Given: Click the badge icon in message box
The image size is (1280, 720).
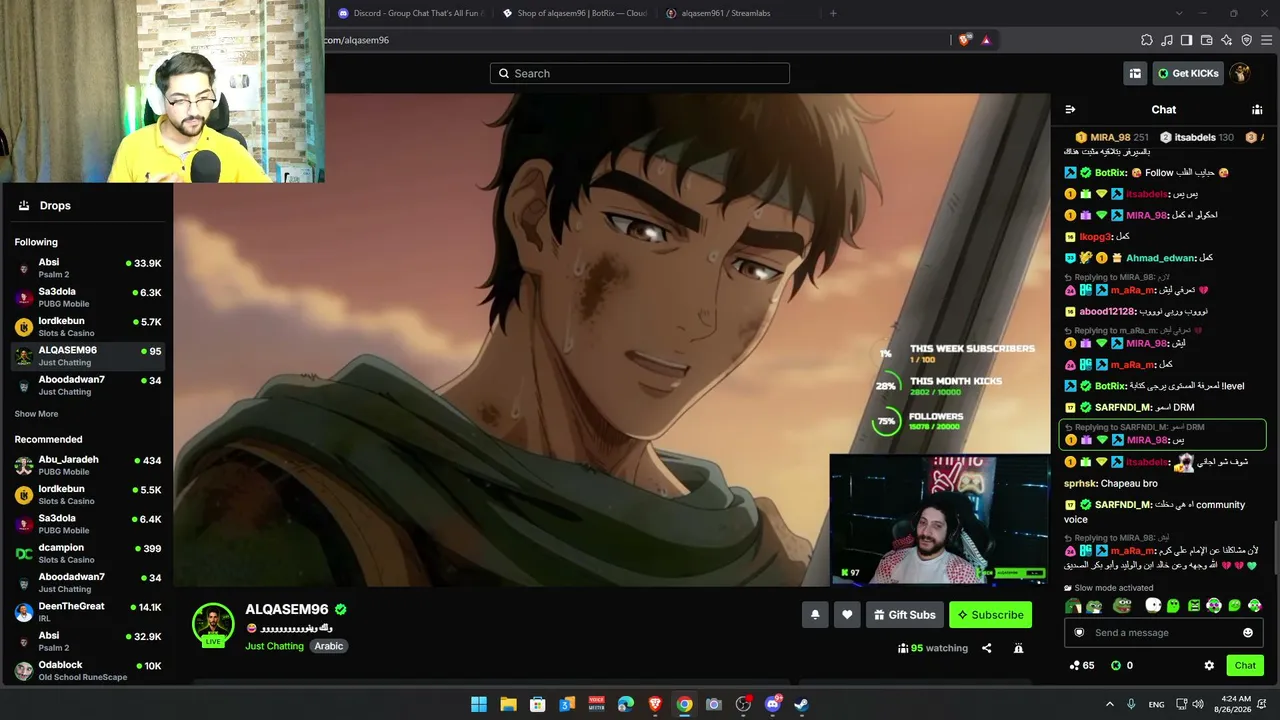Looking at the screenshot, I should (1079, 632).
